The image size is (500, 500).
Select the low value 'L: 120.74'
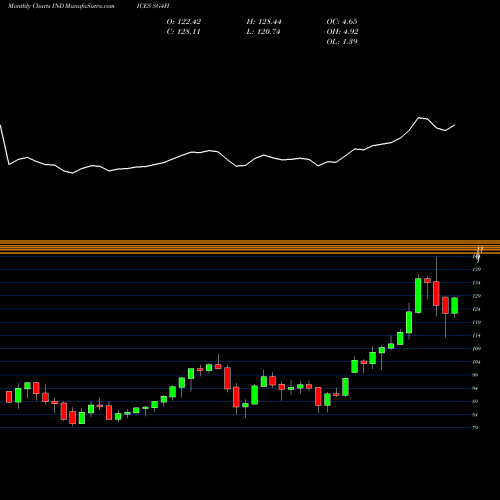[x=263, y=32]
